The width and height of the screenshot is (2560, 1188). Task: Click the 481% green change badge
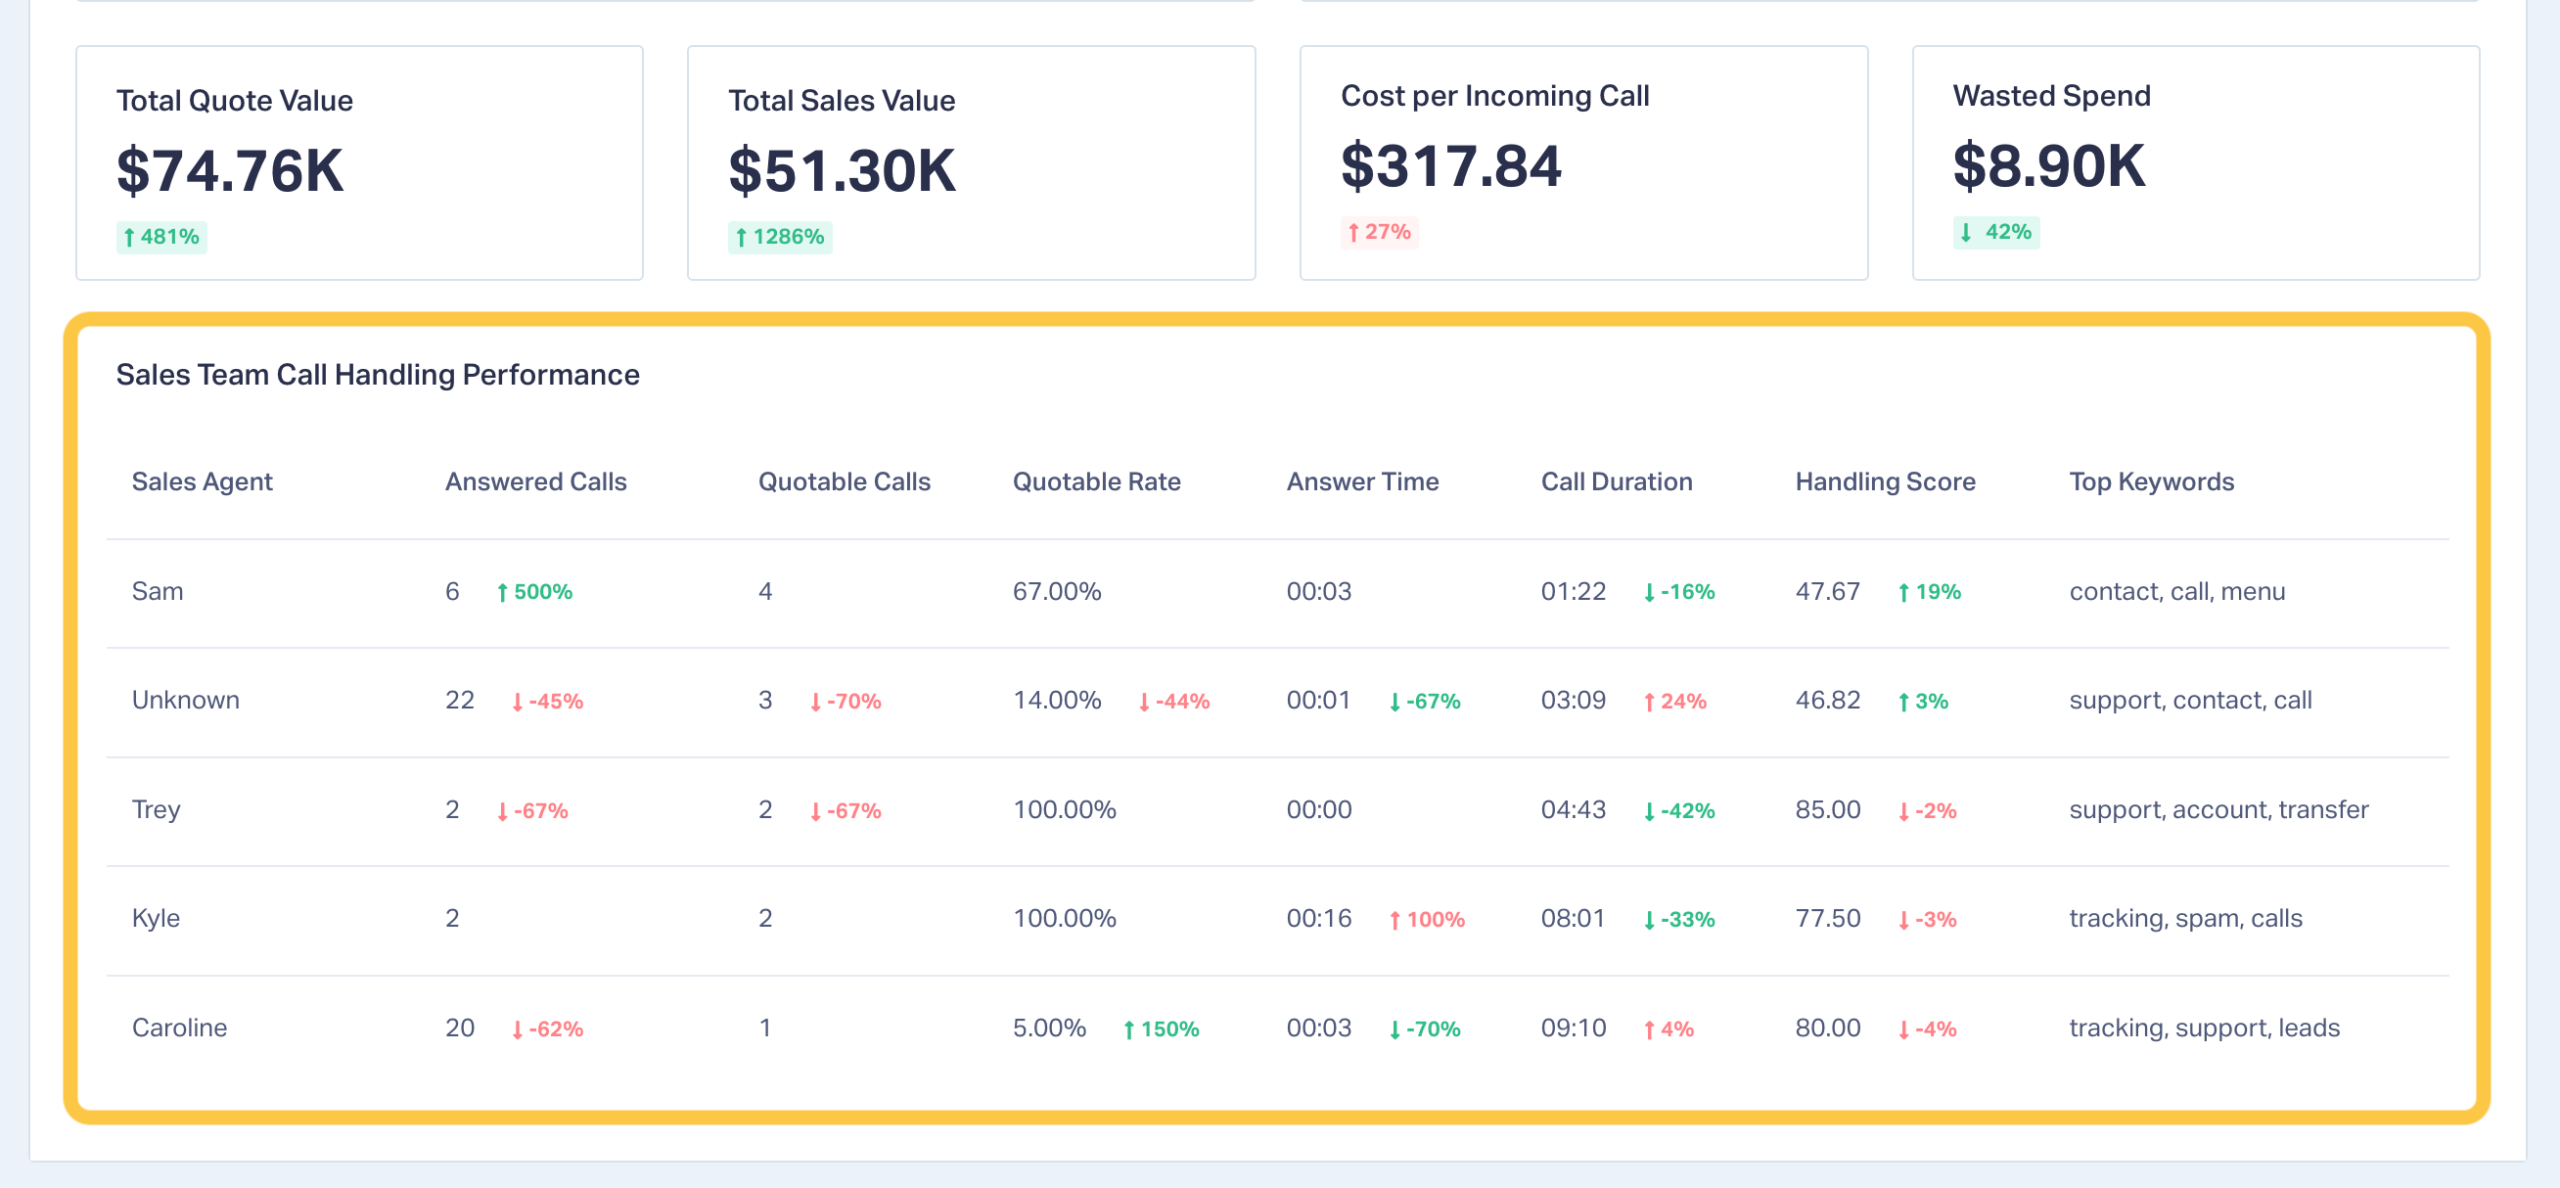[x=161, y=237]
